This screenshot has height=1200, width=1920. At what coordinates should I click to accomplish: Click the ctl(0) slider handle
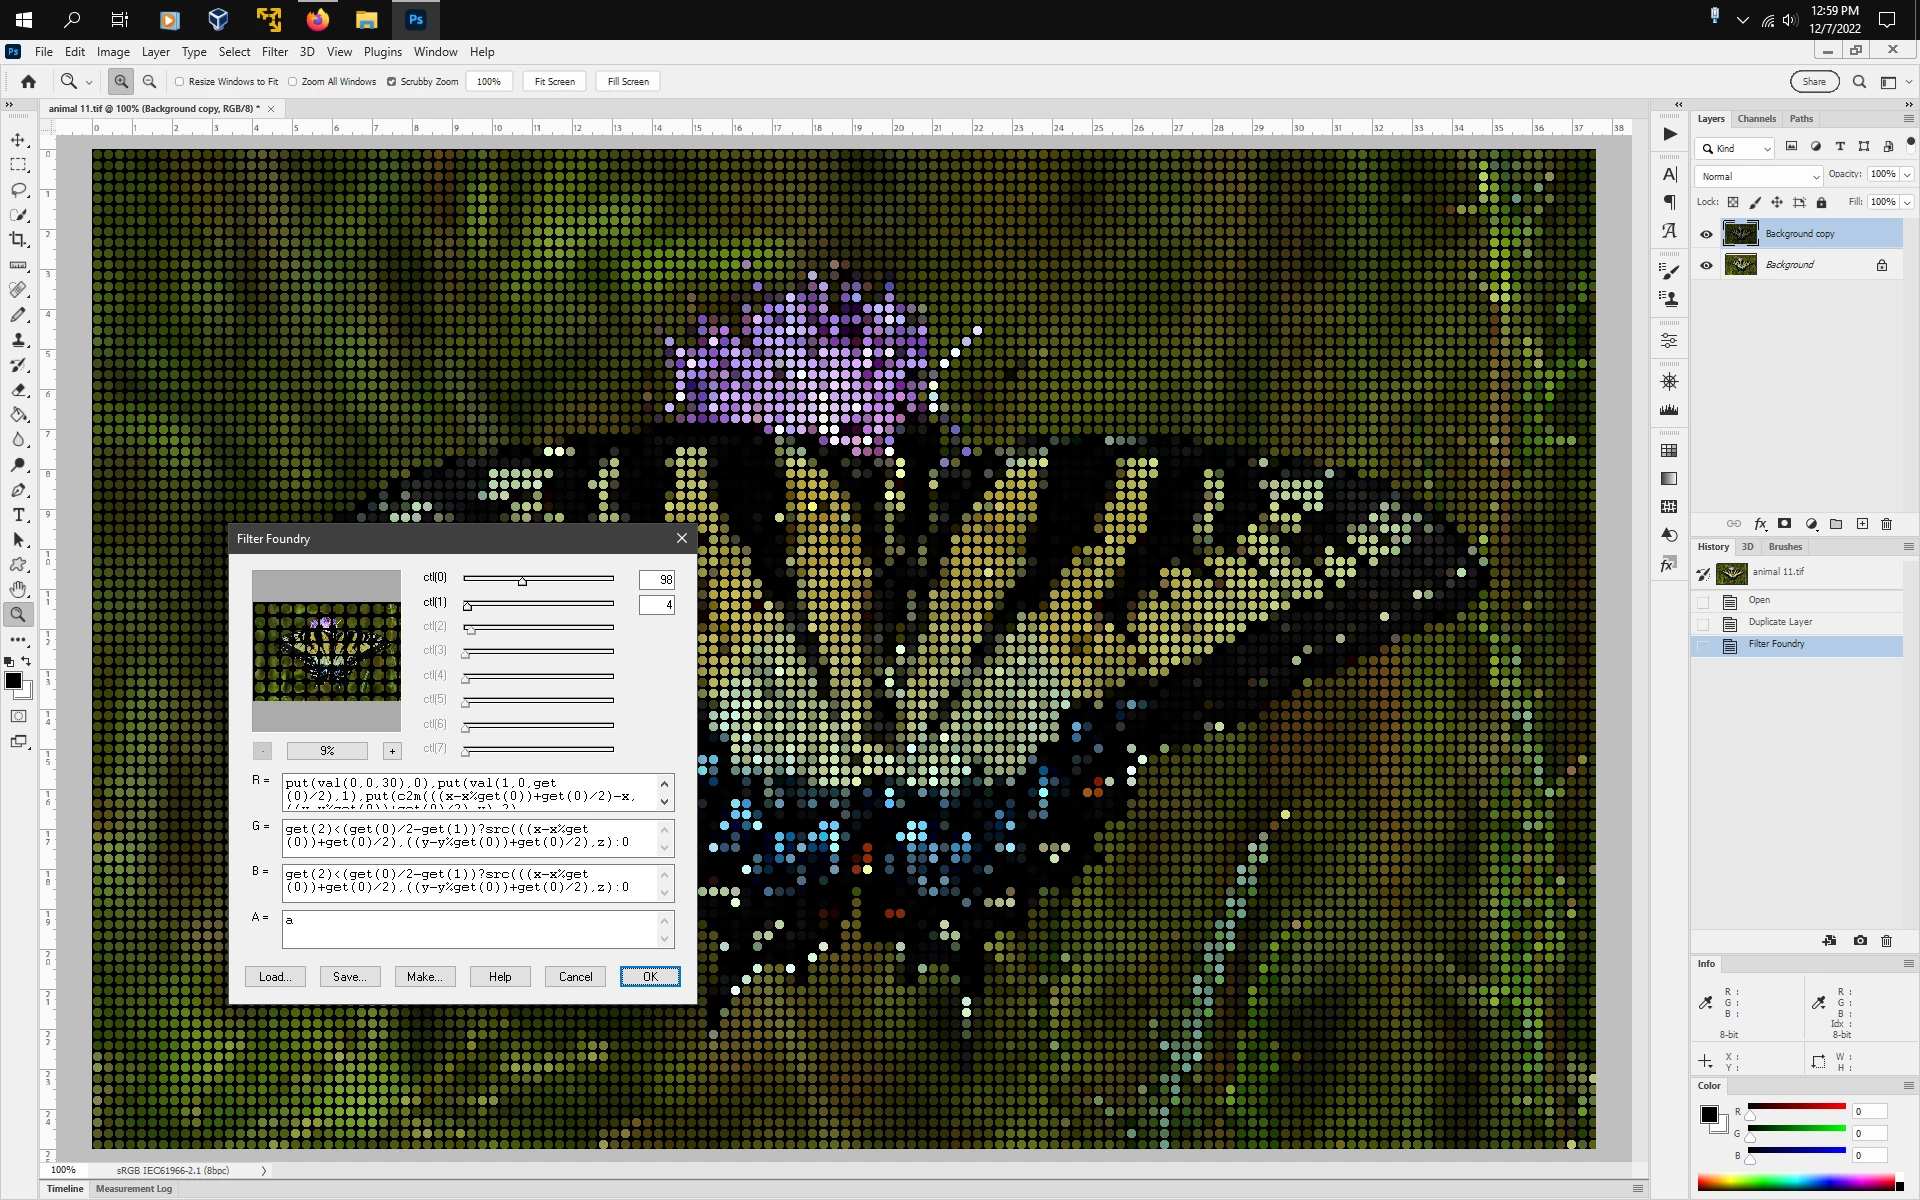pos(522,581)
